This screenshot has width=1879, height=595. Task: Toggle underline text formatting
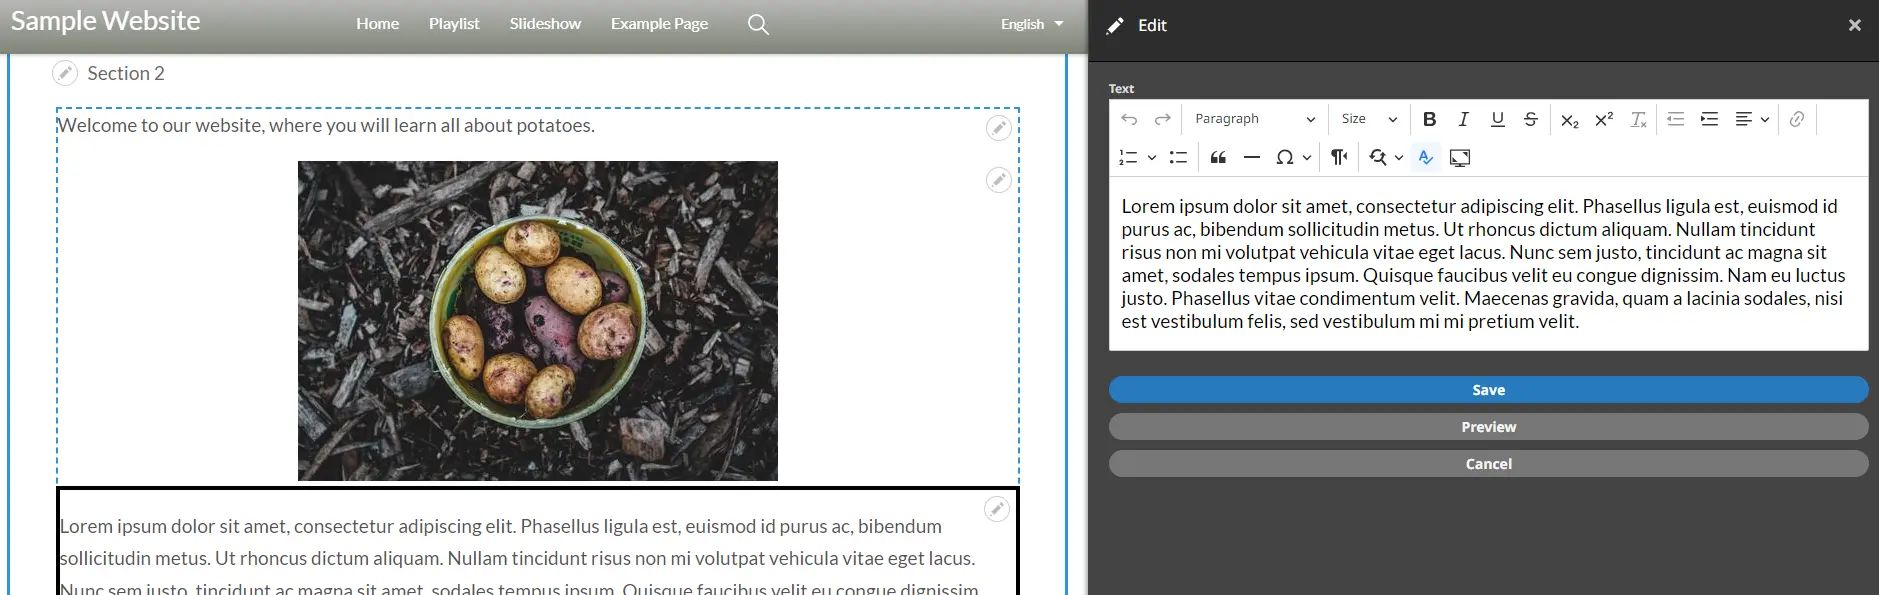click(1497, 119)
